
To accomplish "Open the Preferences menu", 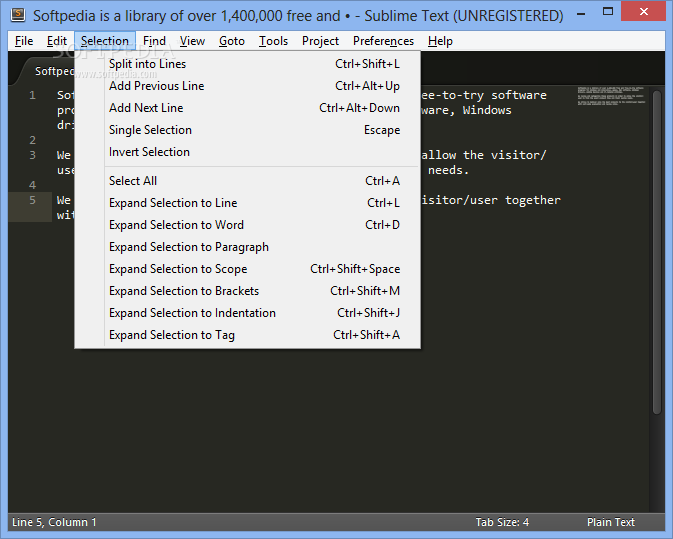I will click(x=383, y=41).
